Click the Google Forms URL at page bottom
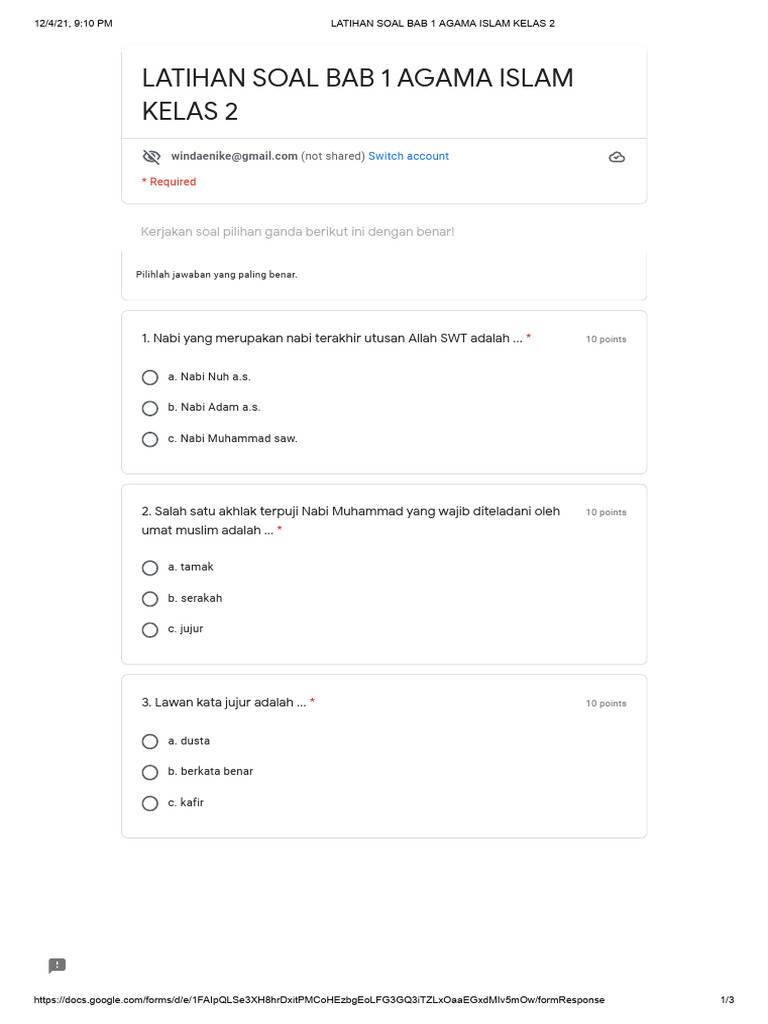 click(319, 1000)
